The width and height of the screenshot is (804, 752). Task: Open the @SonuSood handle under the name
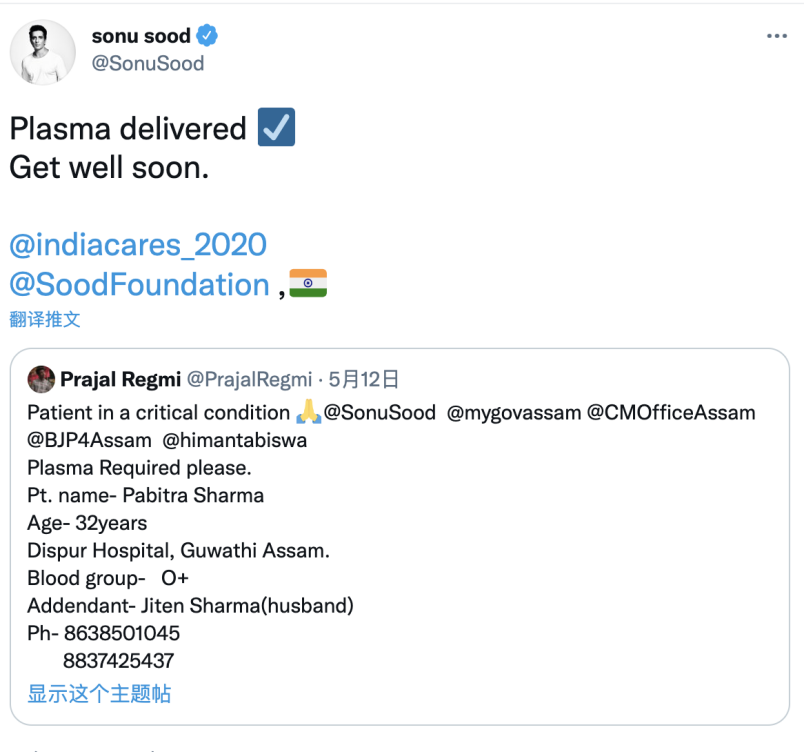(148, 63)
